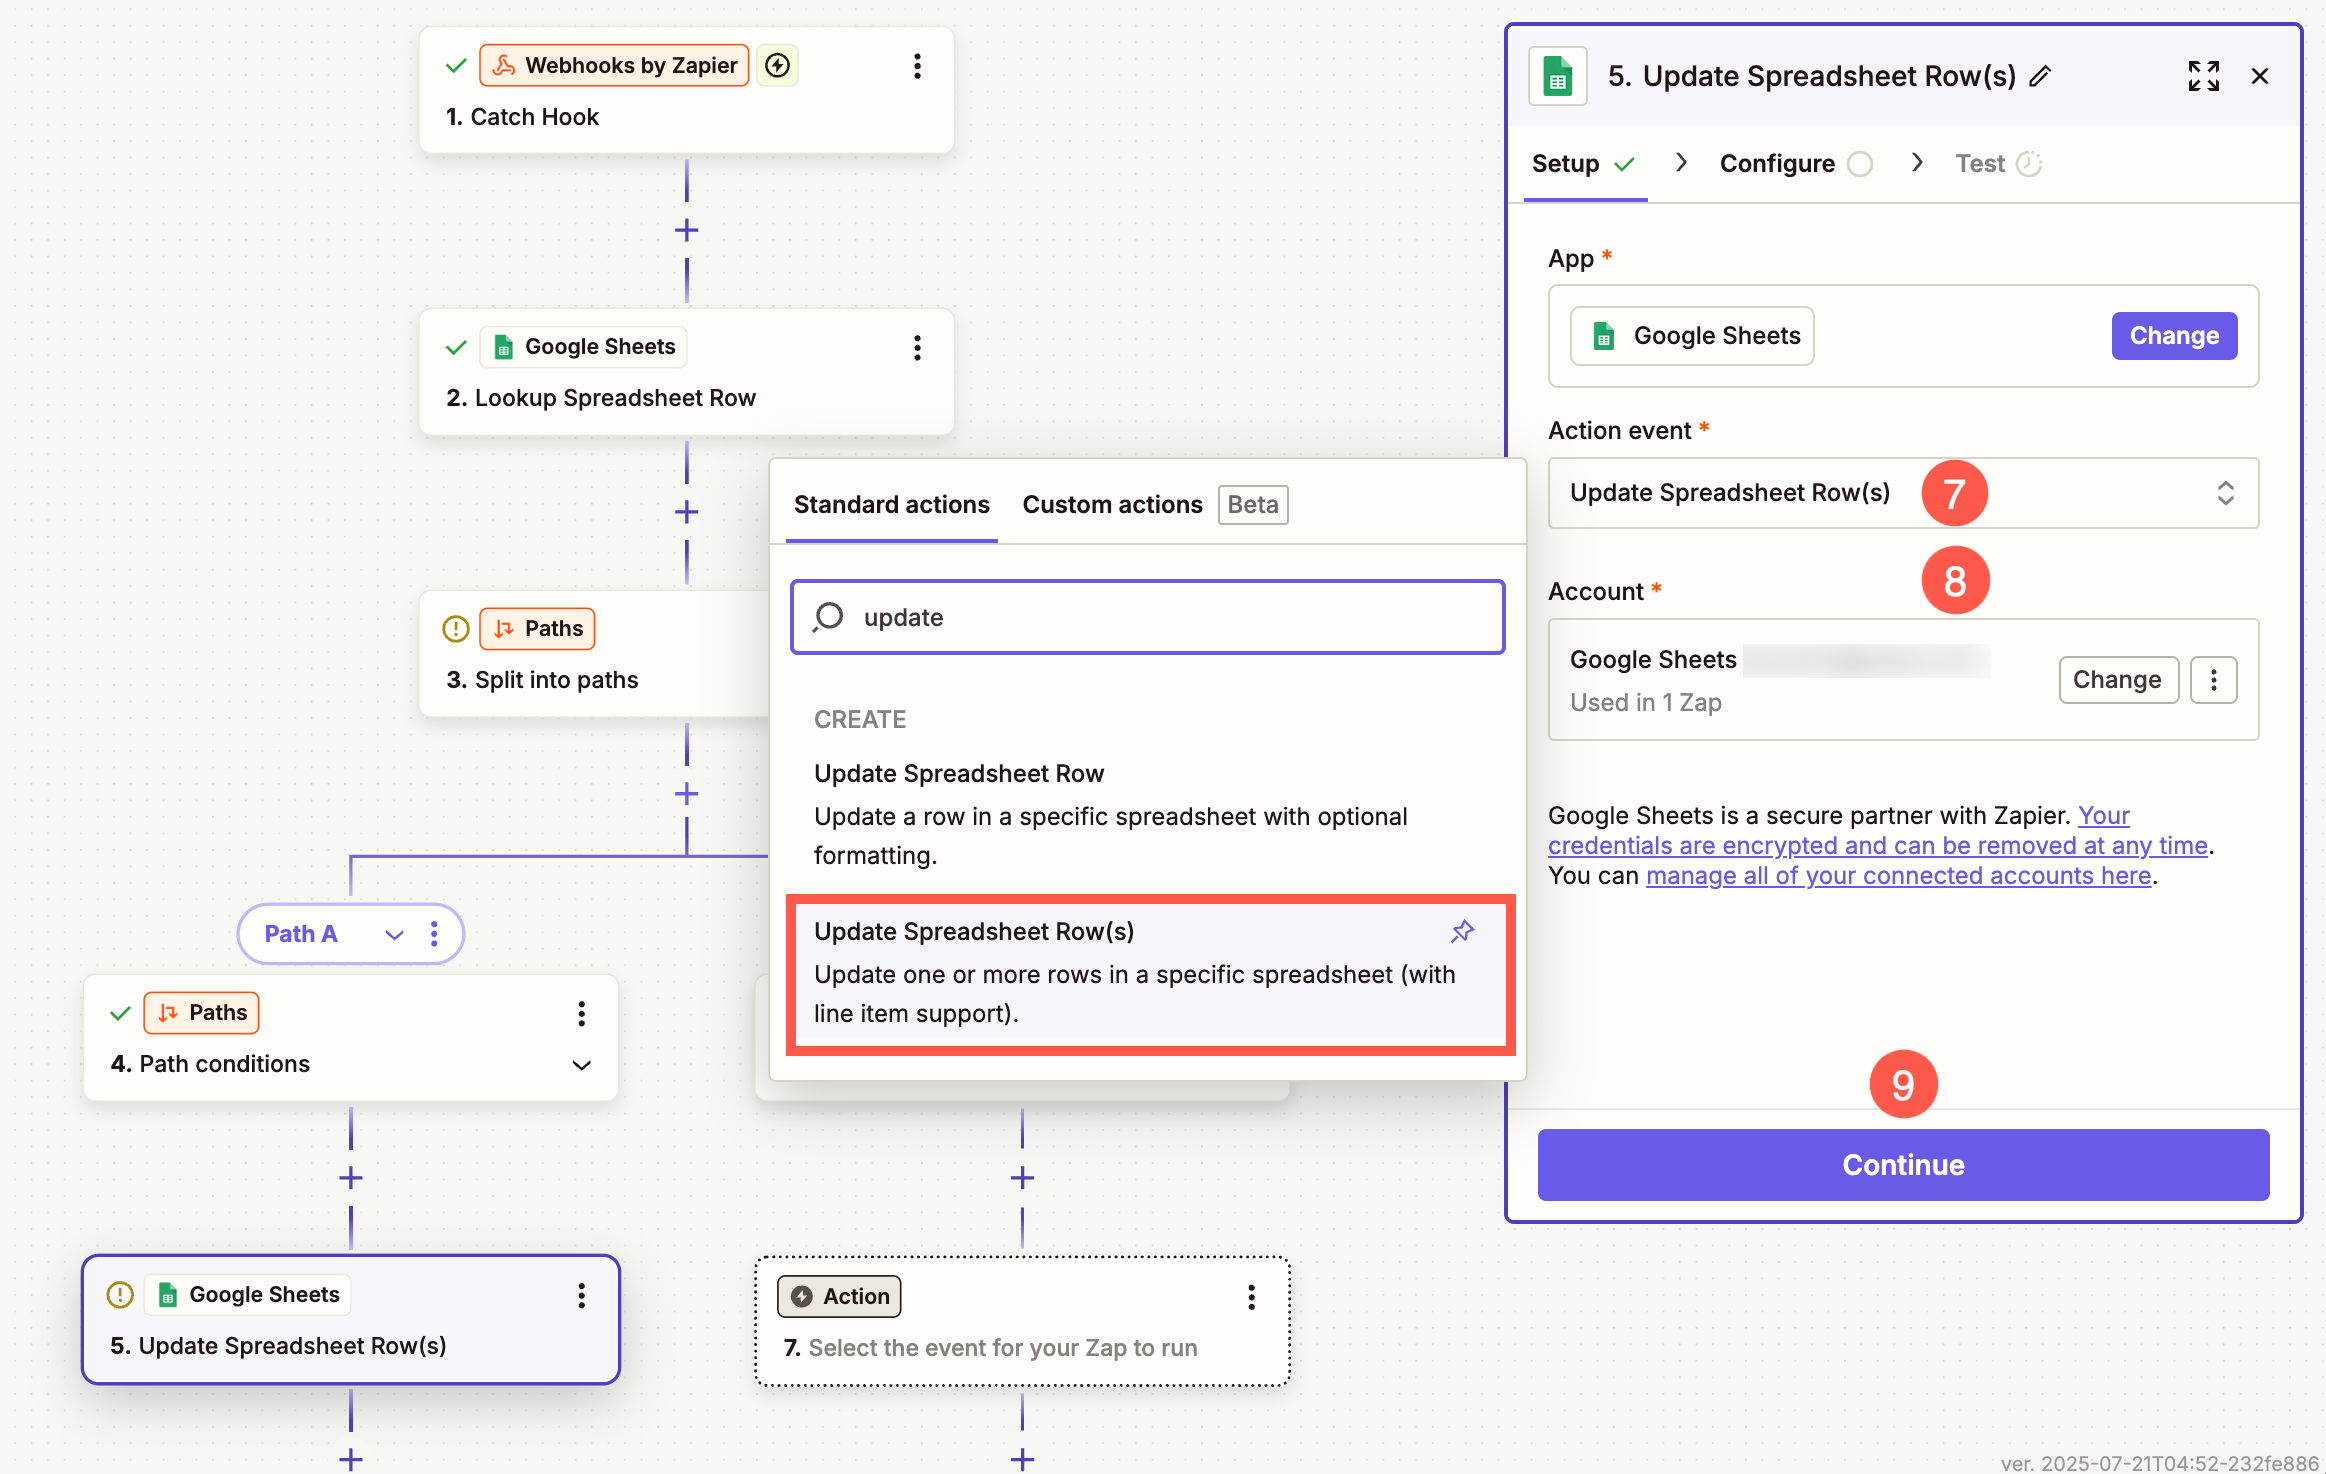Open account three-dot options menu
The image size is (2326, 1474).
[x=2214, y=680]
